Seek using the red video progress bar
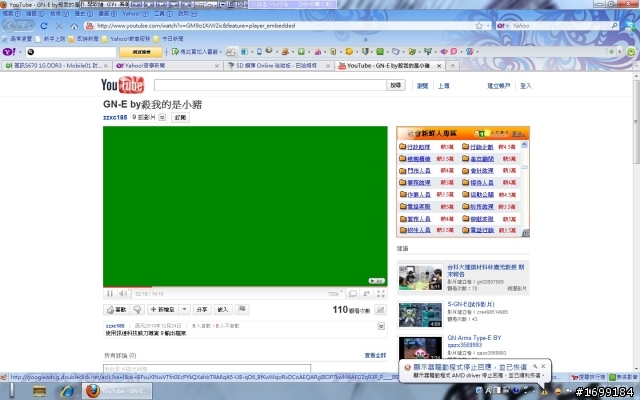640x400 pixels. point(245,287)
